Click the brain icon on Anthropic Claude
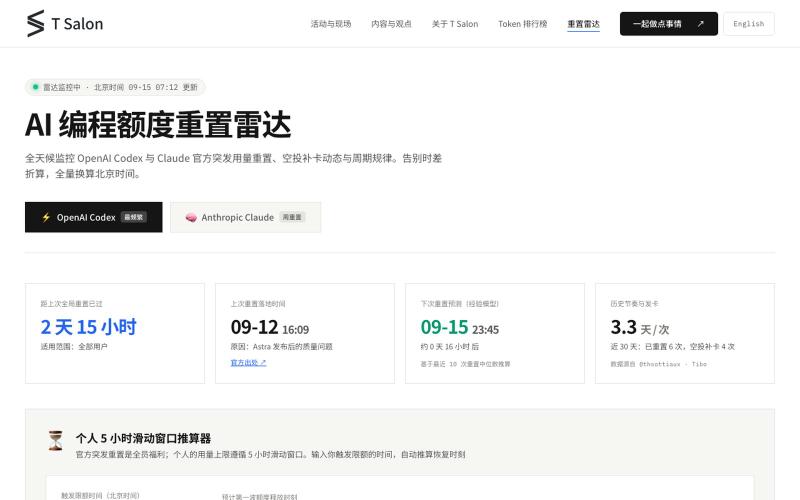The width and height of the screenshot is (800, 500). (x=191, y=218)
